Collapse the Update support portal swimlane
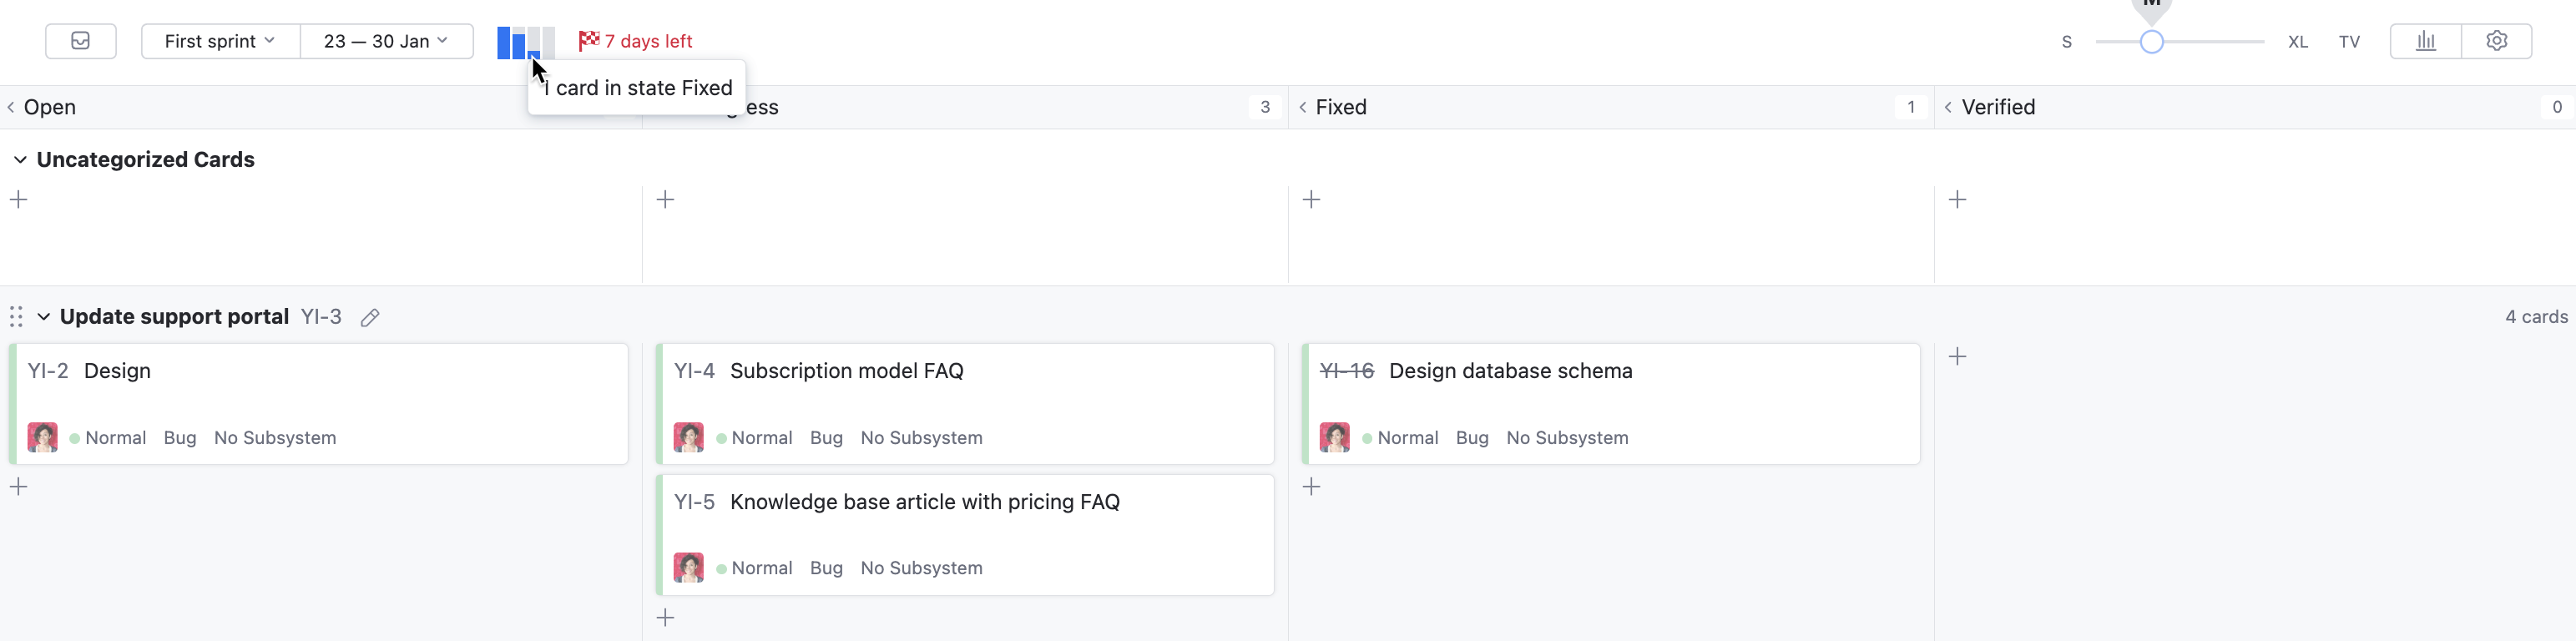The image size is (2576, 641). pos(44,317)
